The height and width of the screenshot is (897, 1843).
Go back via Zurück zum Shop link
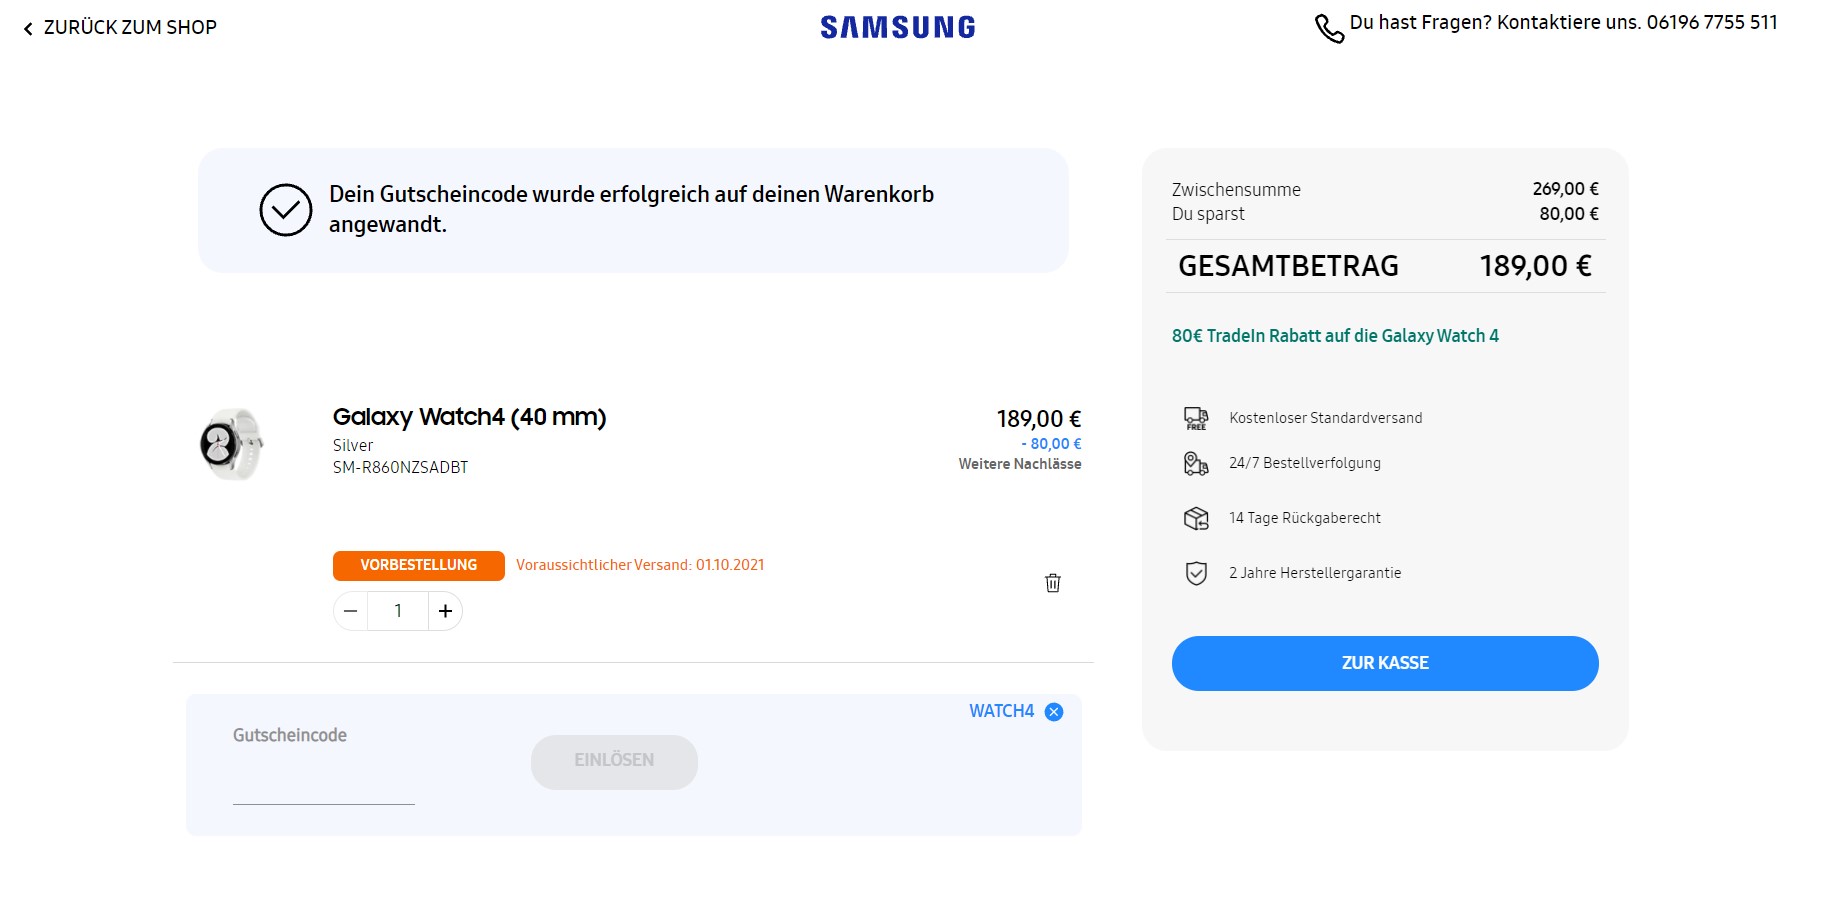click(120, 28)
